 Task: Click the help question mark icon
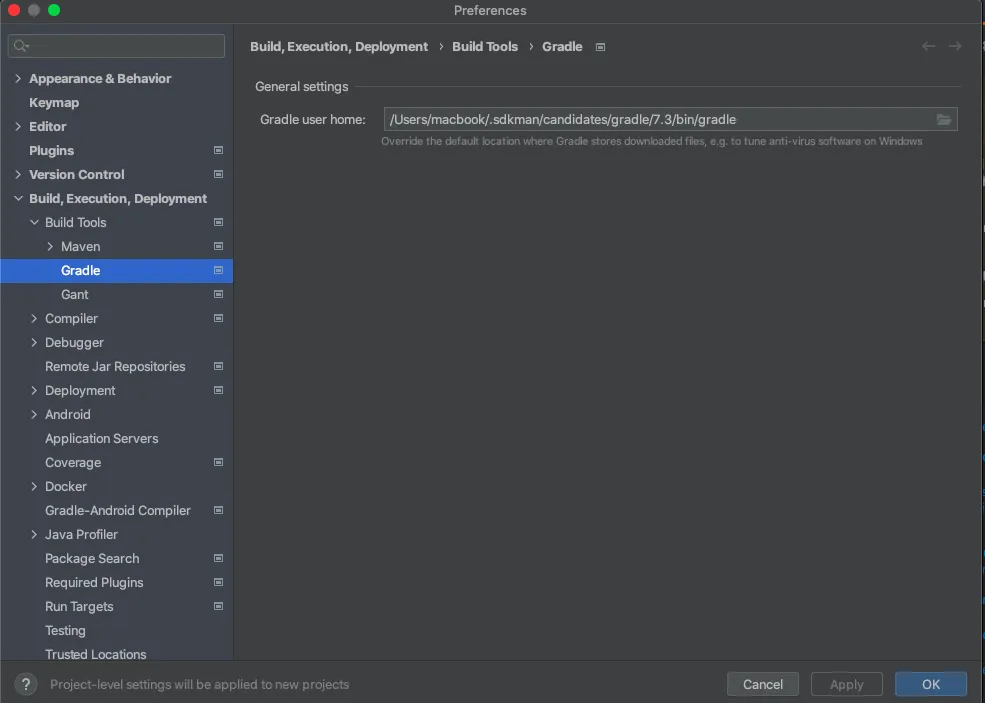point(28,685)
